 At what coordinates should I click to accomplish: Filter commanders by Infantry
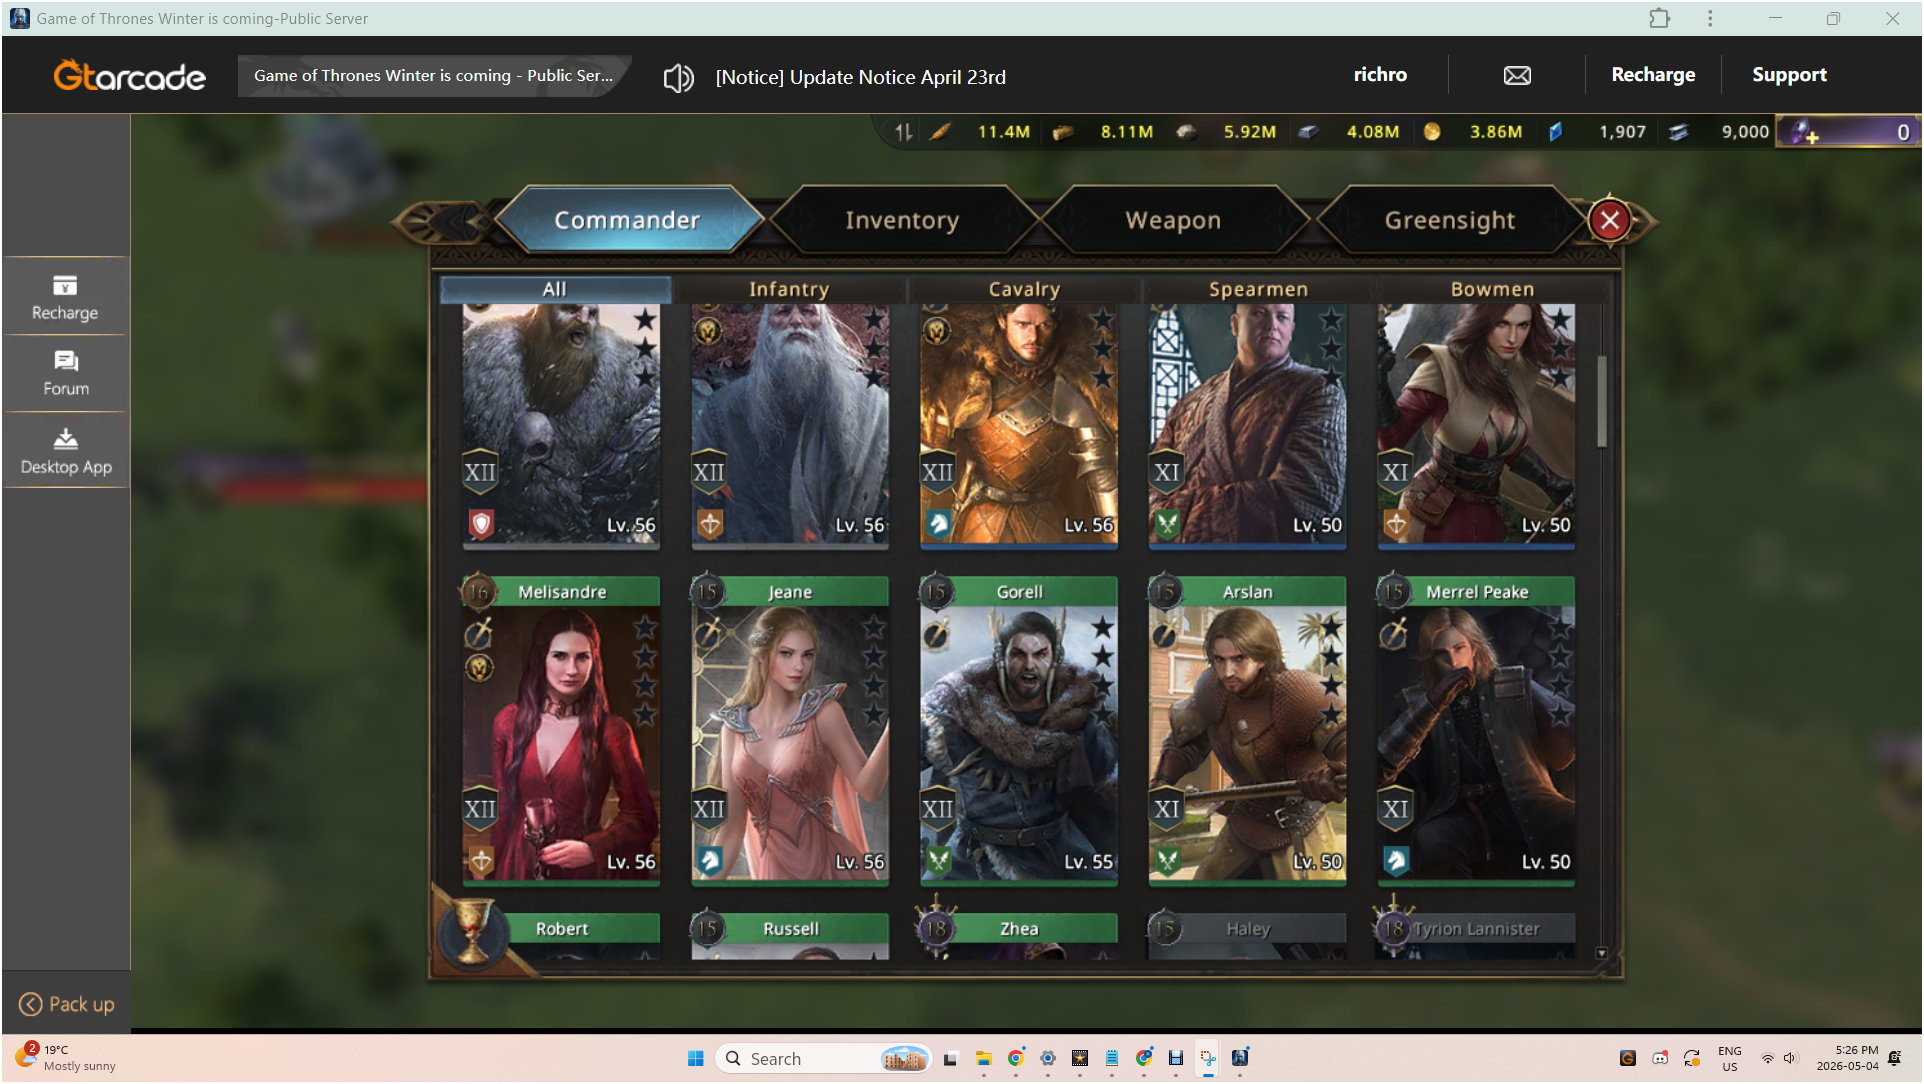789,289
